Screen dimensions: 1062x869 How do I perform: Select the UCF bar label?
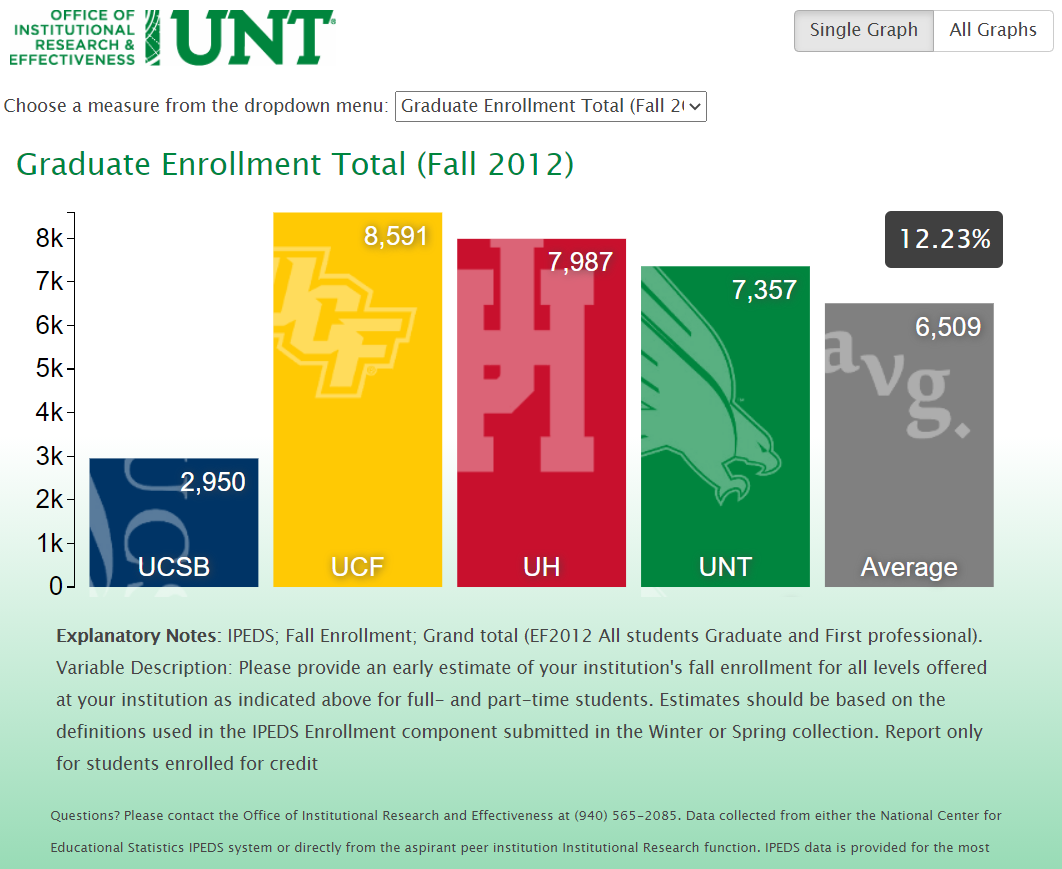coord(357,567)
